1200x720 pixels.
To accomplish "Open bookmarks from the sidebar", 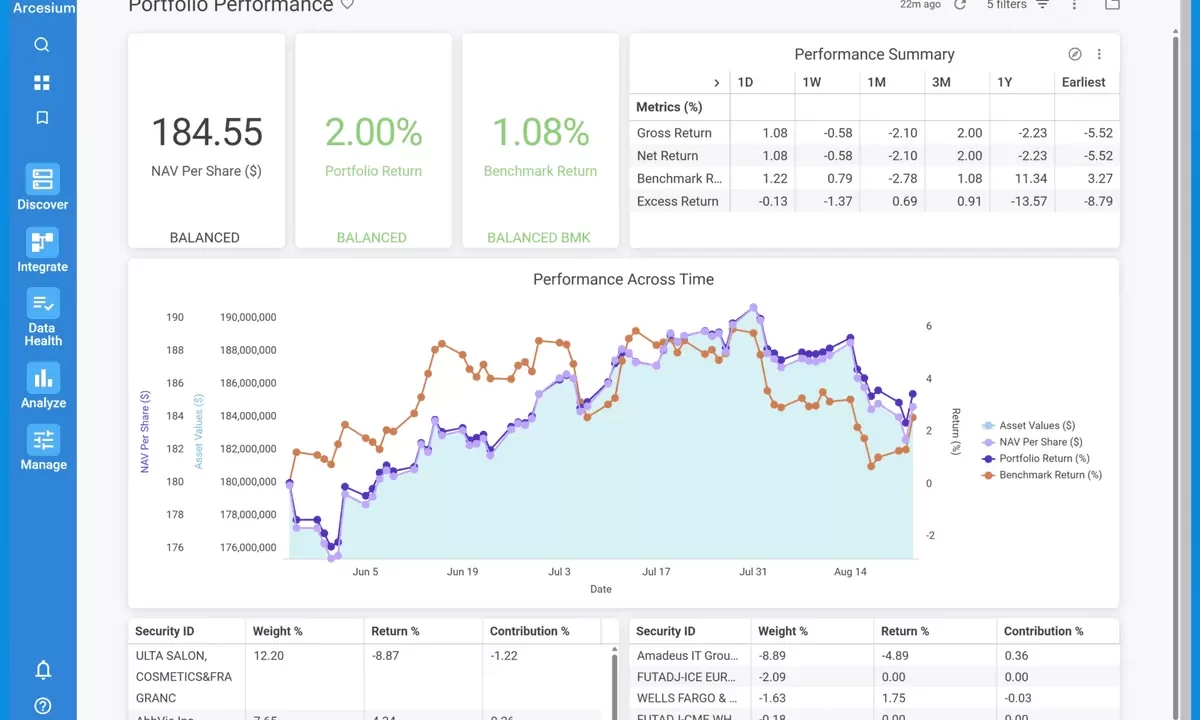I will tap(42, 118).
